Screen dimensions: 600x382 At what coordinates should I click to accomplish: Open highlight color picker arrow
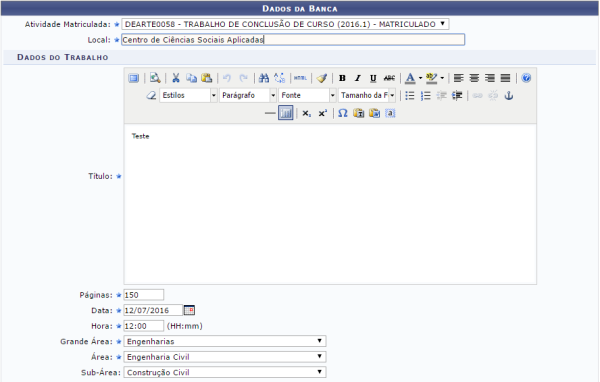442,78
